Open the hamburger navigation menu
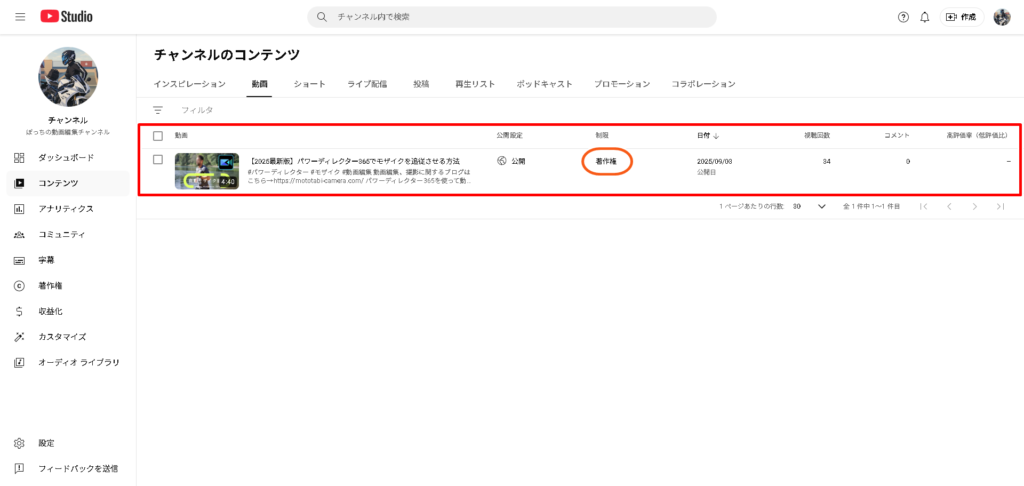The height and width of the screenshot is (486, 1024). (x=20, y=17)
